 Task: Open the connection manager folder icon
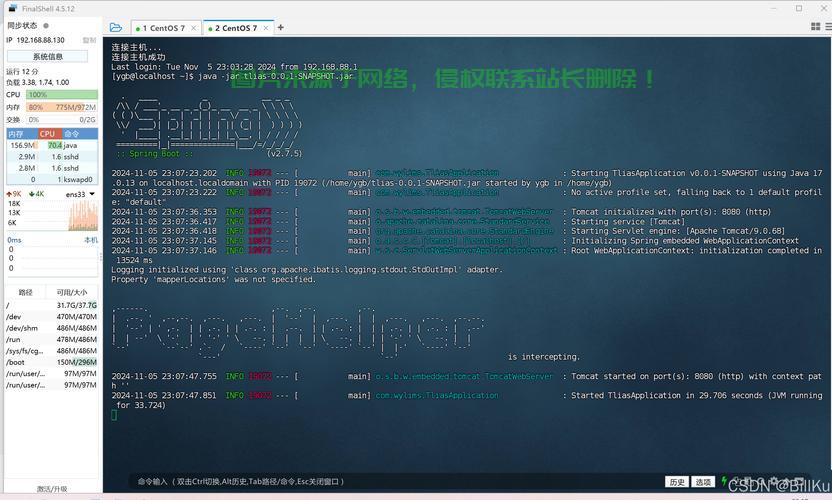tap(116, 28)
